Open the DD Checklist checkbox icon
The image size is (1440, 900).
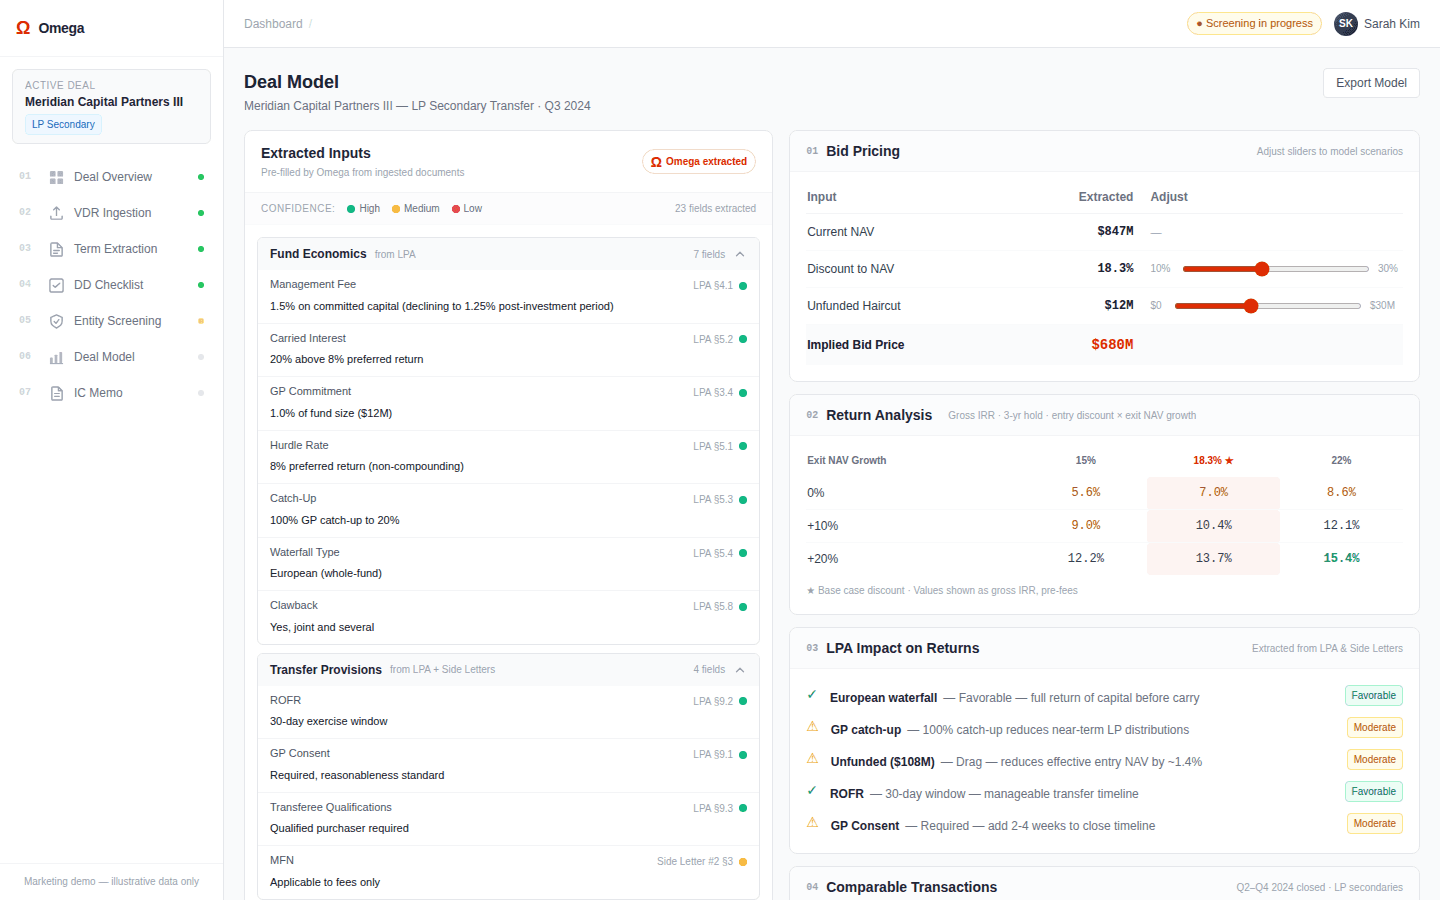click(x=57, y=285)
